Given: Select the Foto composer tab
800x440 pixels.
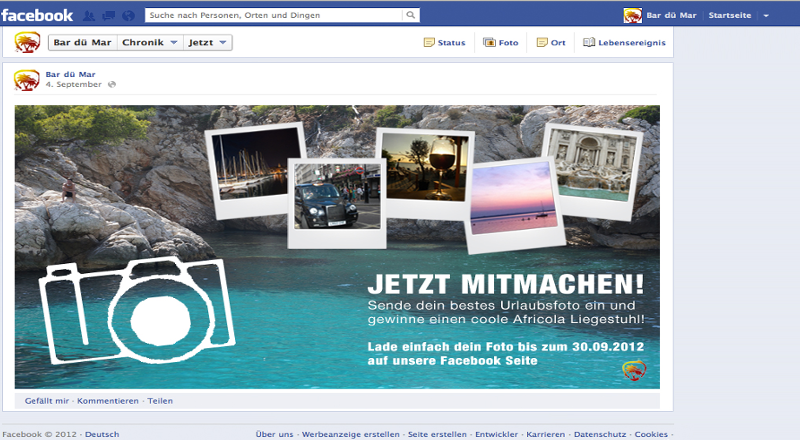Looking at the screenshot, I should tap(501, 42).
